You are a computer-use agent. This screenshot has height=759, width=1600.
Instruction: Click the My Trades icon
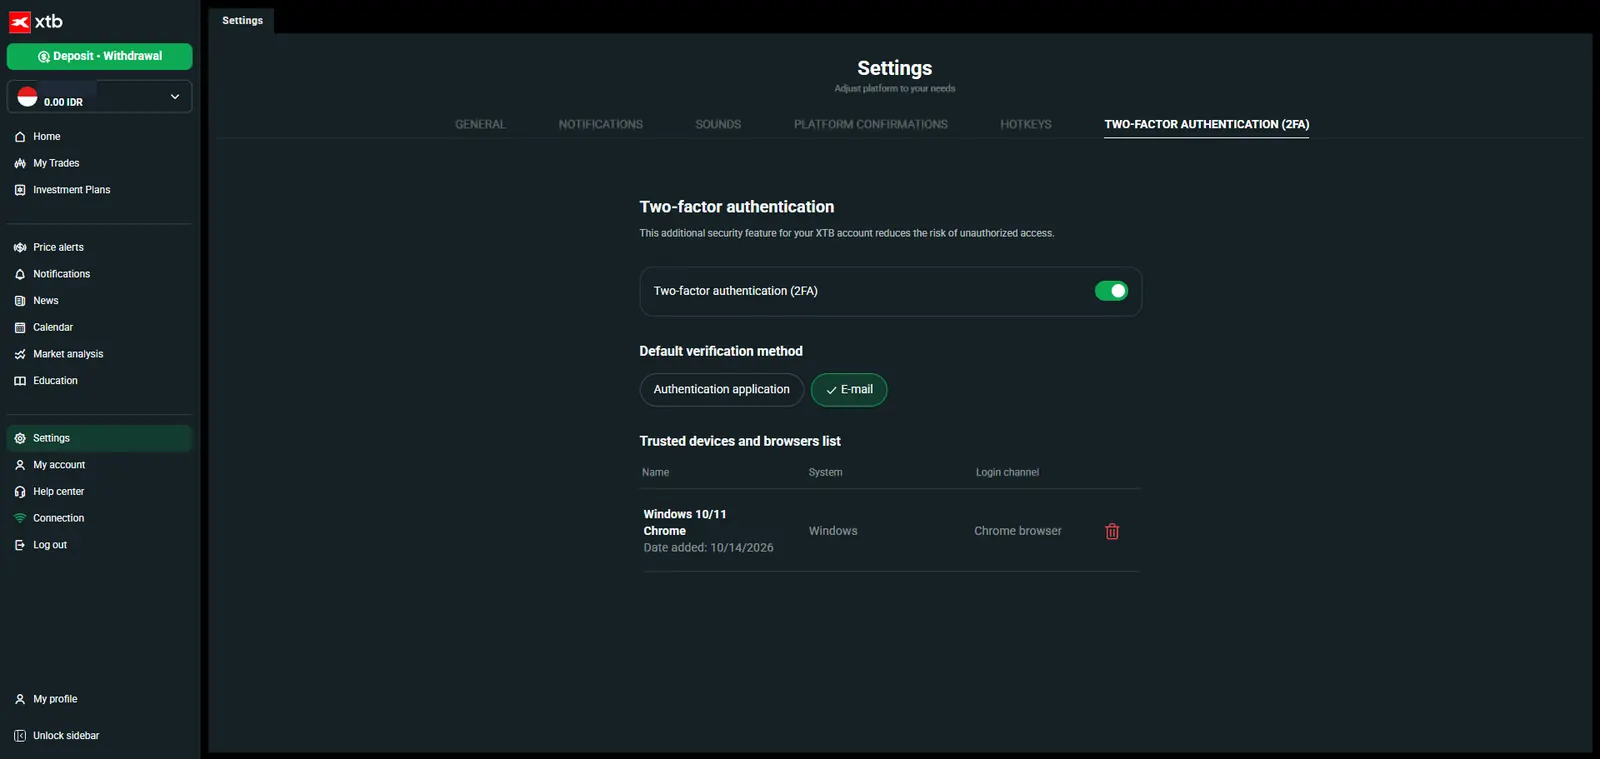pos(20,163)
